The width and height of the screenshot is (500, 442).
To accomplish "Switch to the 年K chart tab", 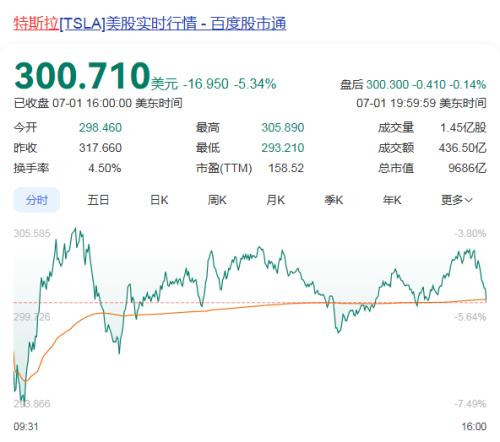I will 392,200.
